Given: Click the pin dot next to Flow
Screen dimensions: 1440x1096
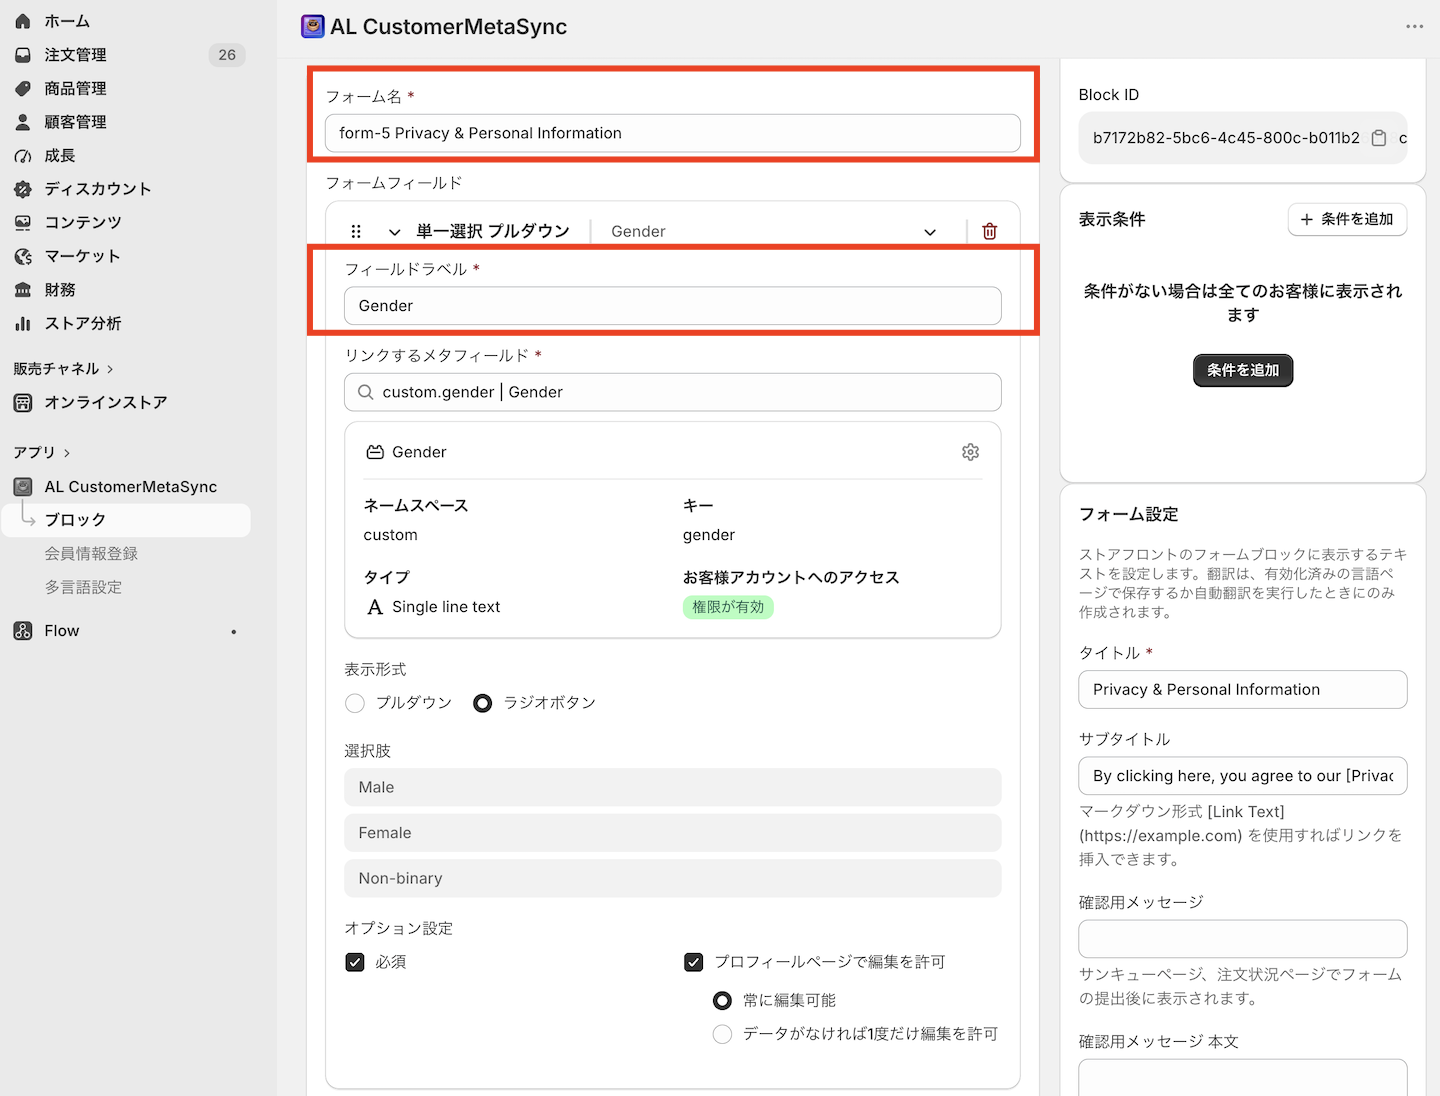Looking at the screenshot, I should 234,631.
